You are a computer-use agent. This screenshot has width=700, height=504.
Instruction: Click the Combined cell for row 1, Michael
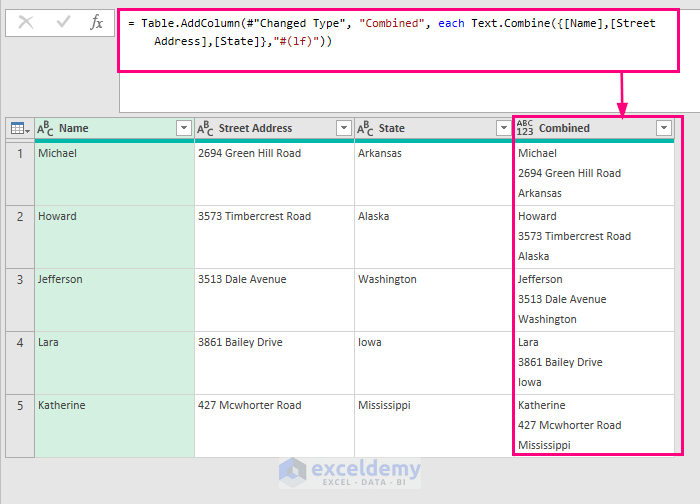595,174
